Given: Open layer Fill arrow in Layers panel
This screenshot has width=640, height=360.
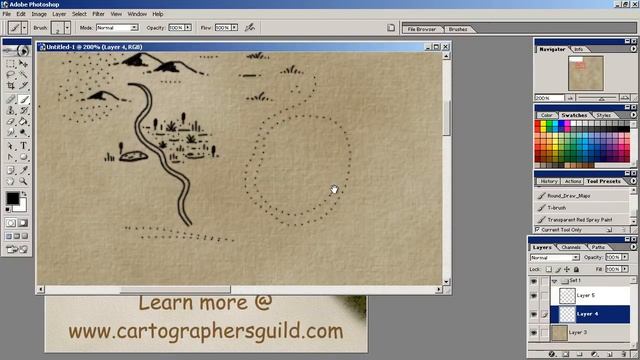Looking at the screenshot, I should tap(625, 269).
